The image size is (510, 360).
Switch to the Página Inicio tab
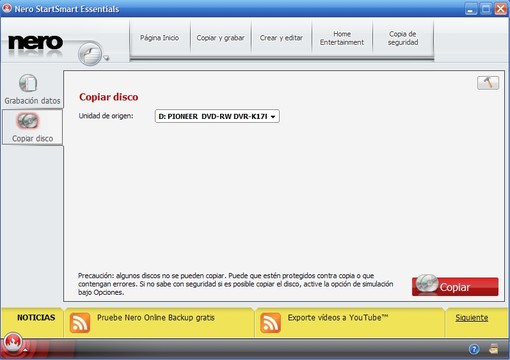pos(160,38)
